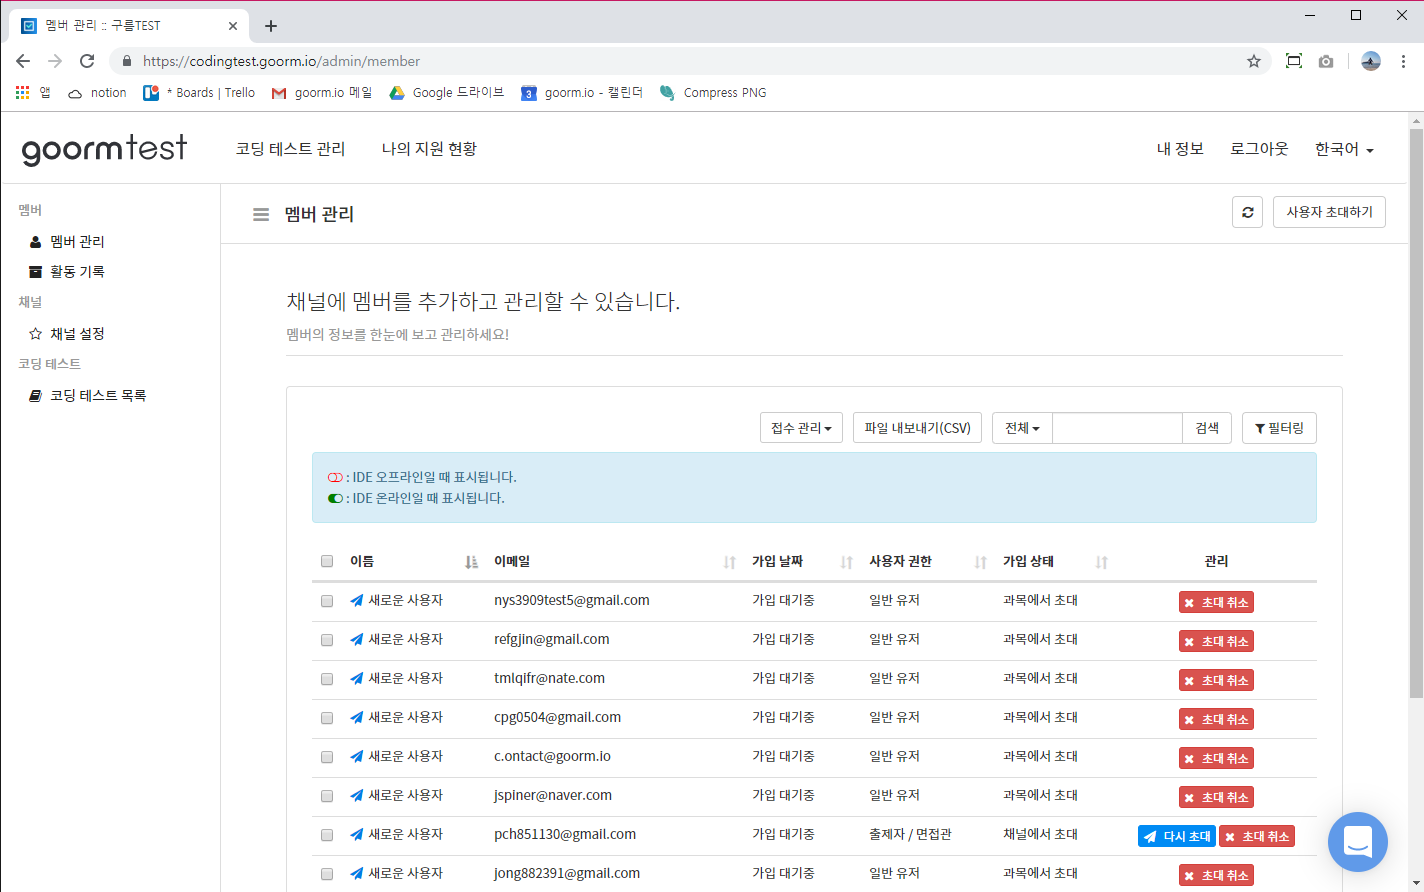Viewport: 1424px width, 892px height.
Task: Toggle the hamburger menu next to 멤버 관리
Action: [x=261, y=214]
